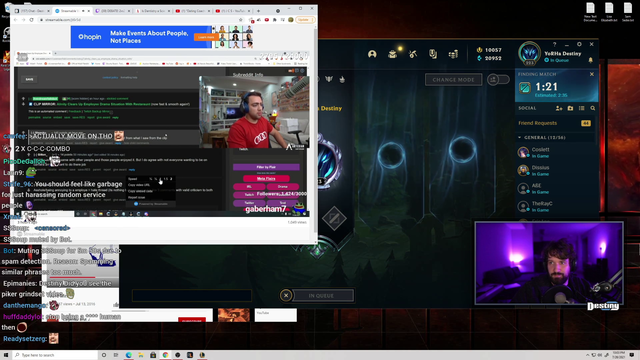Select friend Coslett in the friends list

tap(555, 152)
